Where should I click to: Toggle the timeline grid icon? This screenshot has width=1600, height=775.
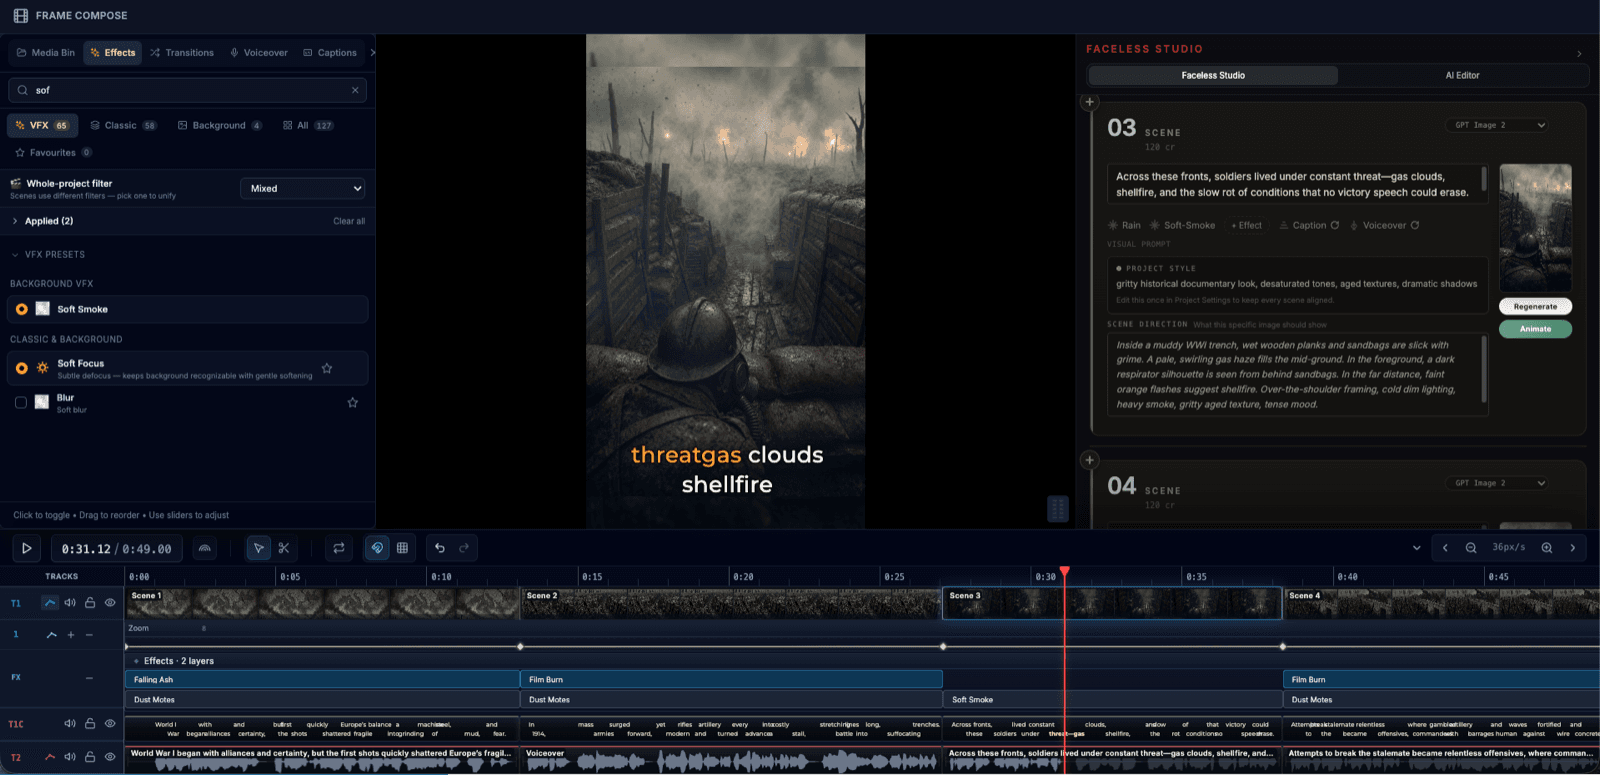[x=402, y=548]
